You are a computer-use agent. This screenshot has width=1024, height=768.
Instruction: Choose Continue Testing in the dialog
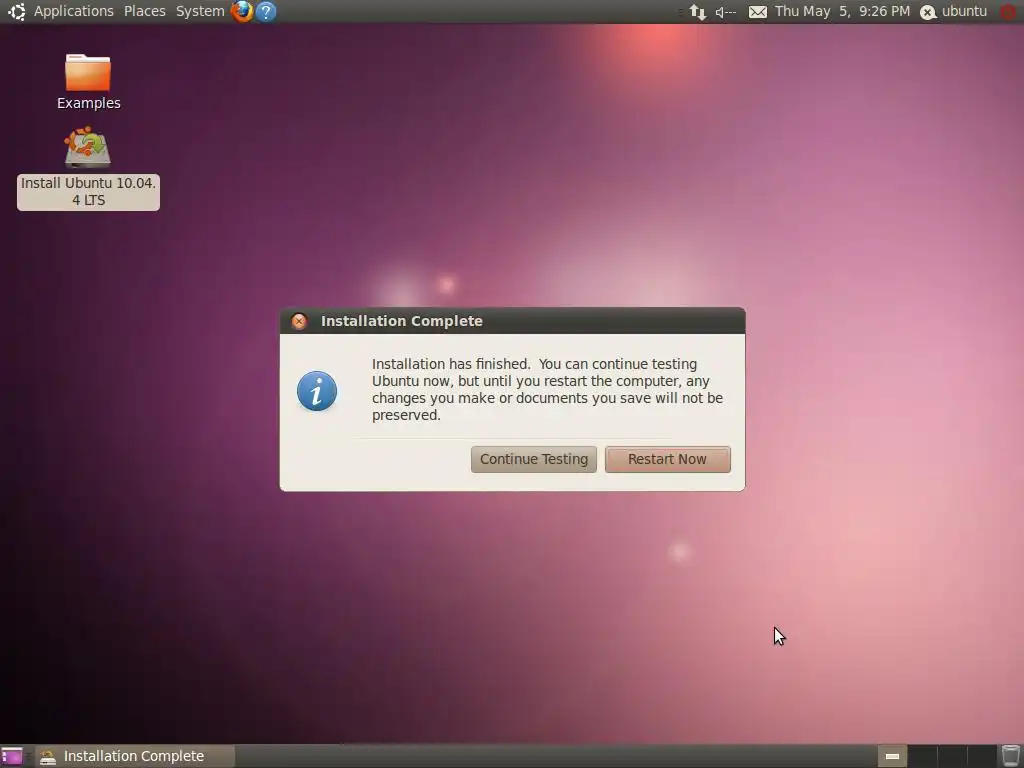pos(534,459)
